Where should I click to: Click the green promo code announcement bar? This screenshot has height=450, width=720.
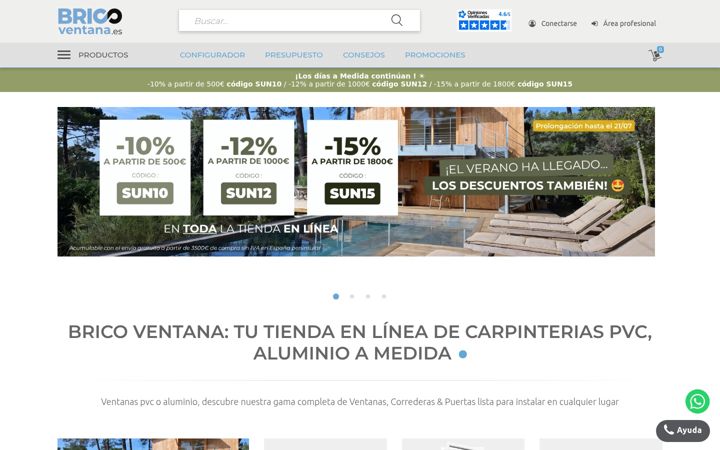click(x=360, y=80)
